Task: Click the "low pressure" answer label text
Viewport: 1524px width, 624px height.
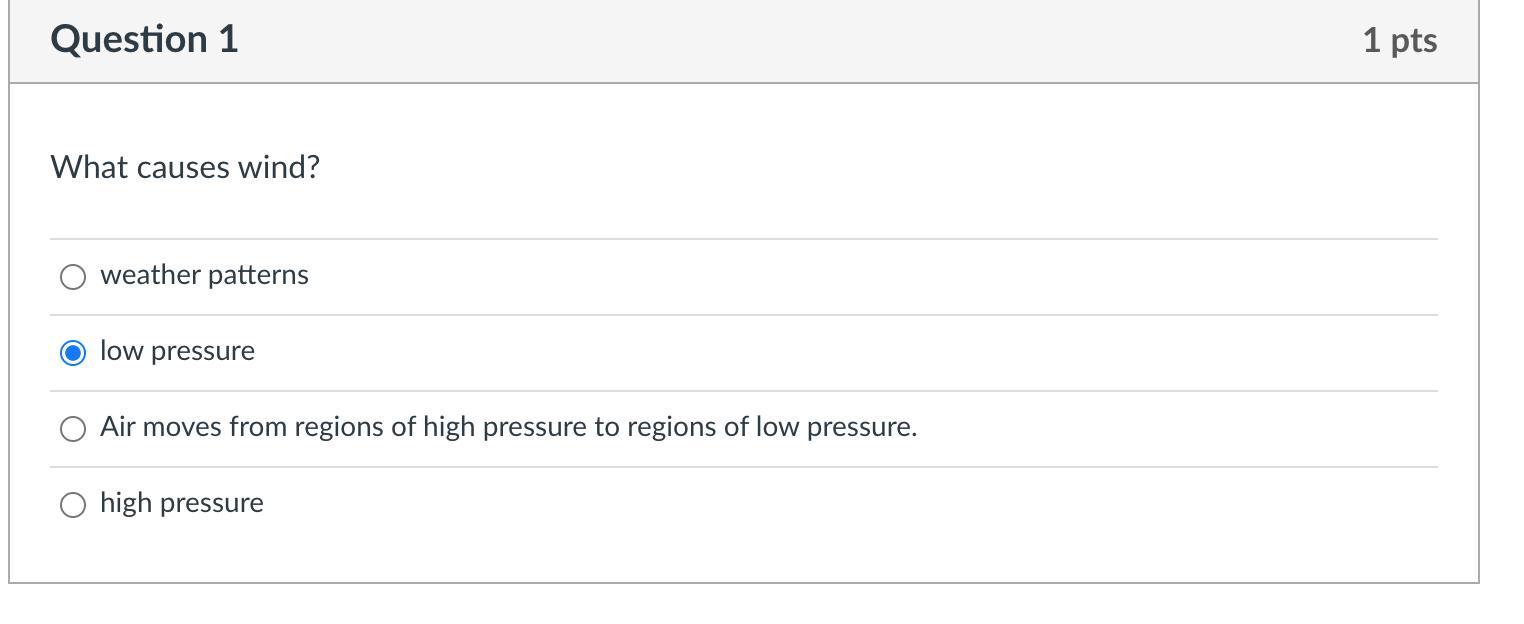Action: 177,351
